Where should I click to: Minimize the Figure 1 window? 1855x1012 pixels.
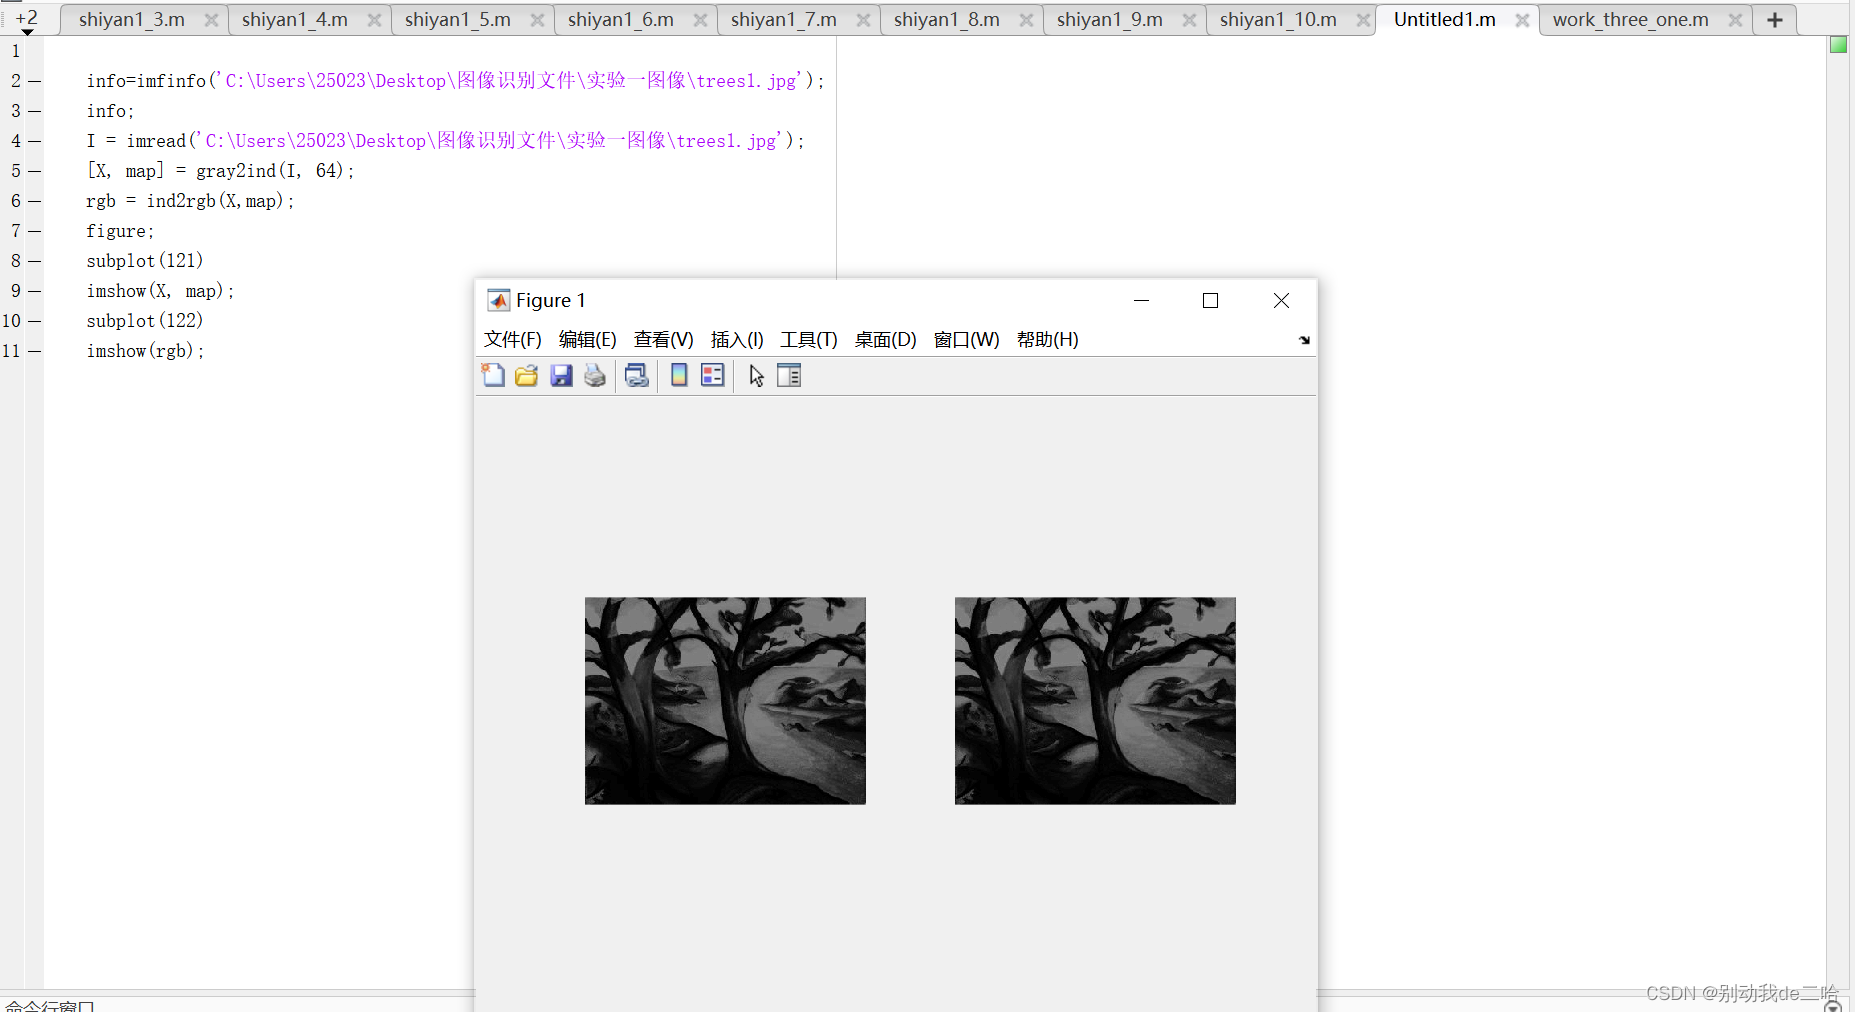(x=1141, y=300)
